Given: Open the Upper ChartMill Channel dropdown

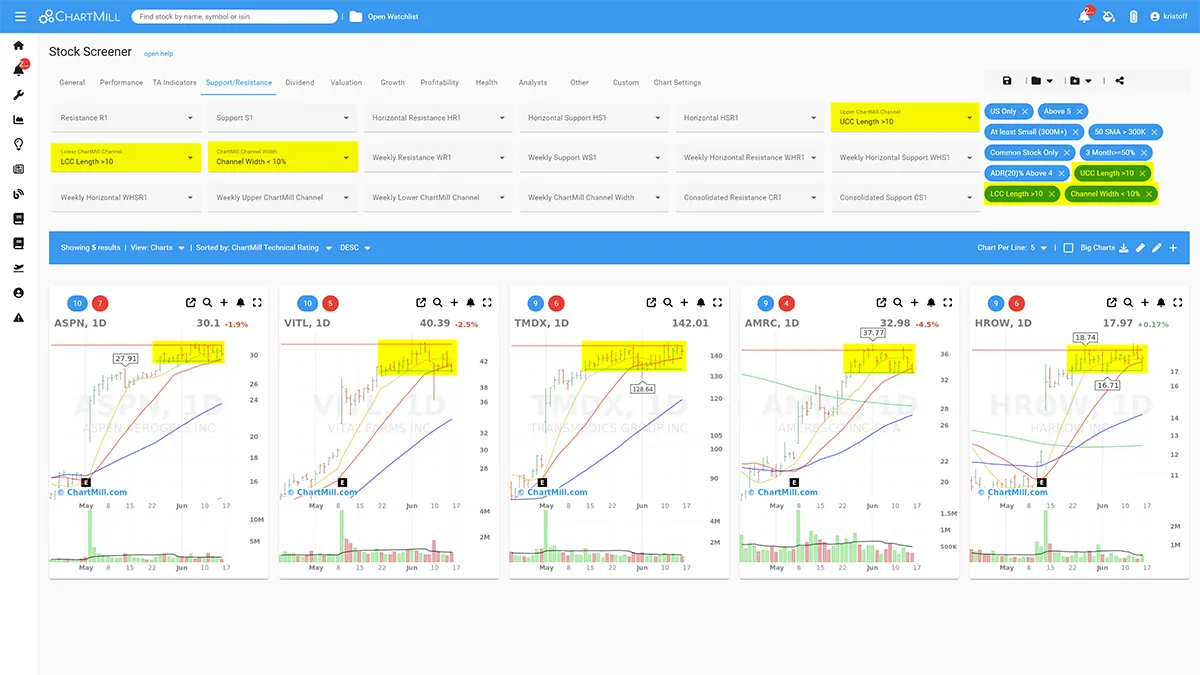Looking at the screenshot, I should (x=904, y=118).
